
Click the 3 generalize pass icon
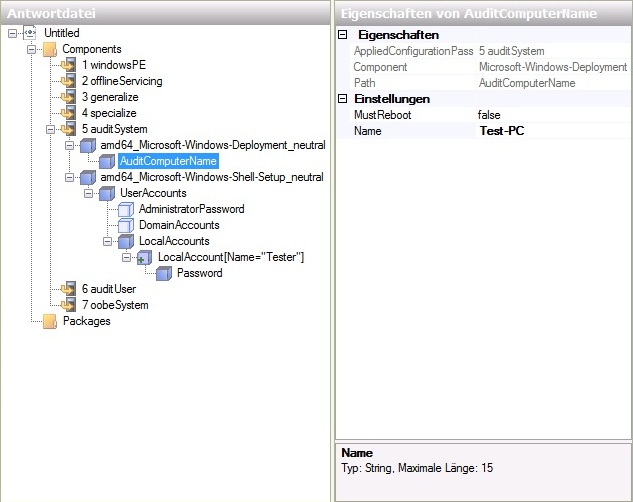(x=69, y=97)
